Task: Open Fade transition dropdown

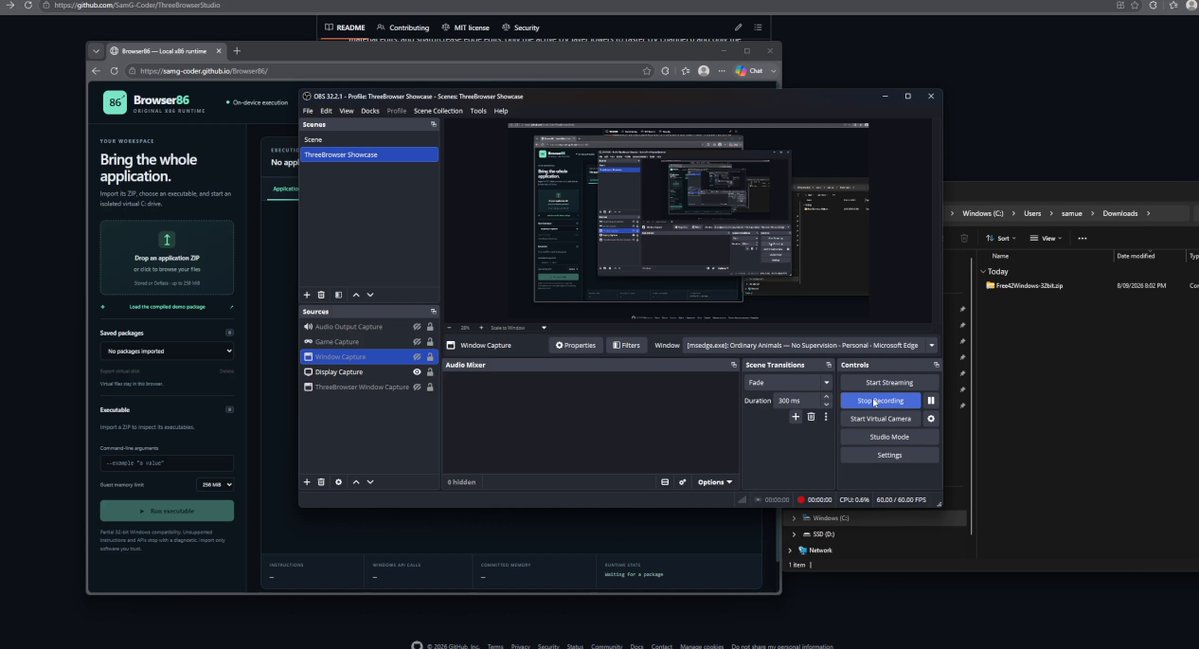Action: pos(788,382)
